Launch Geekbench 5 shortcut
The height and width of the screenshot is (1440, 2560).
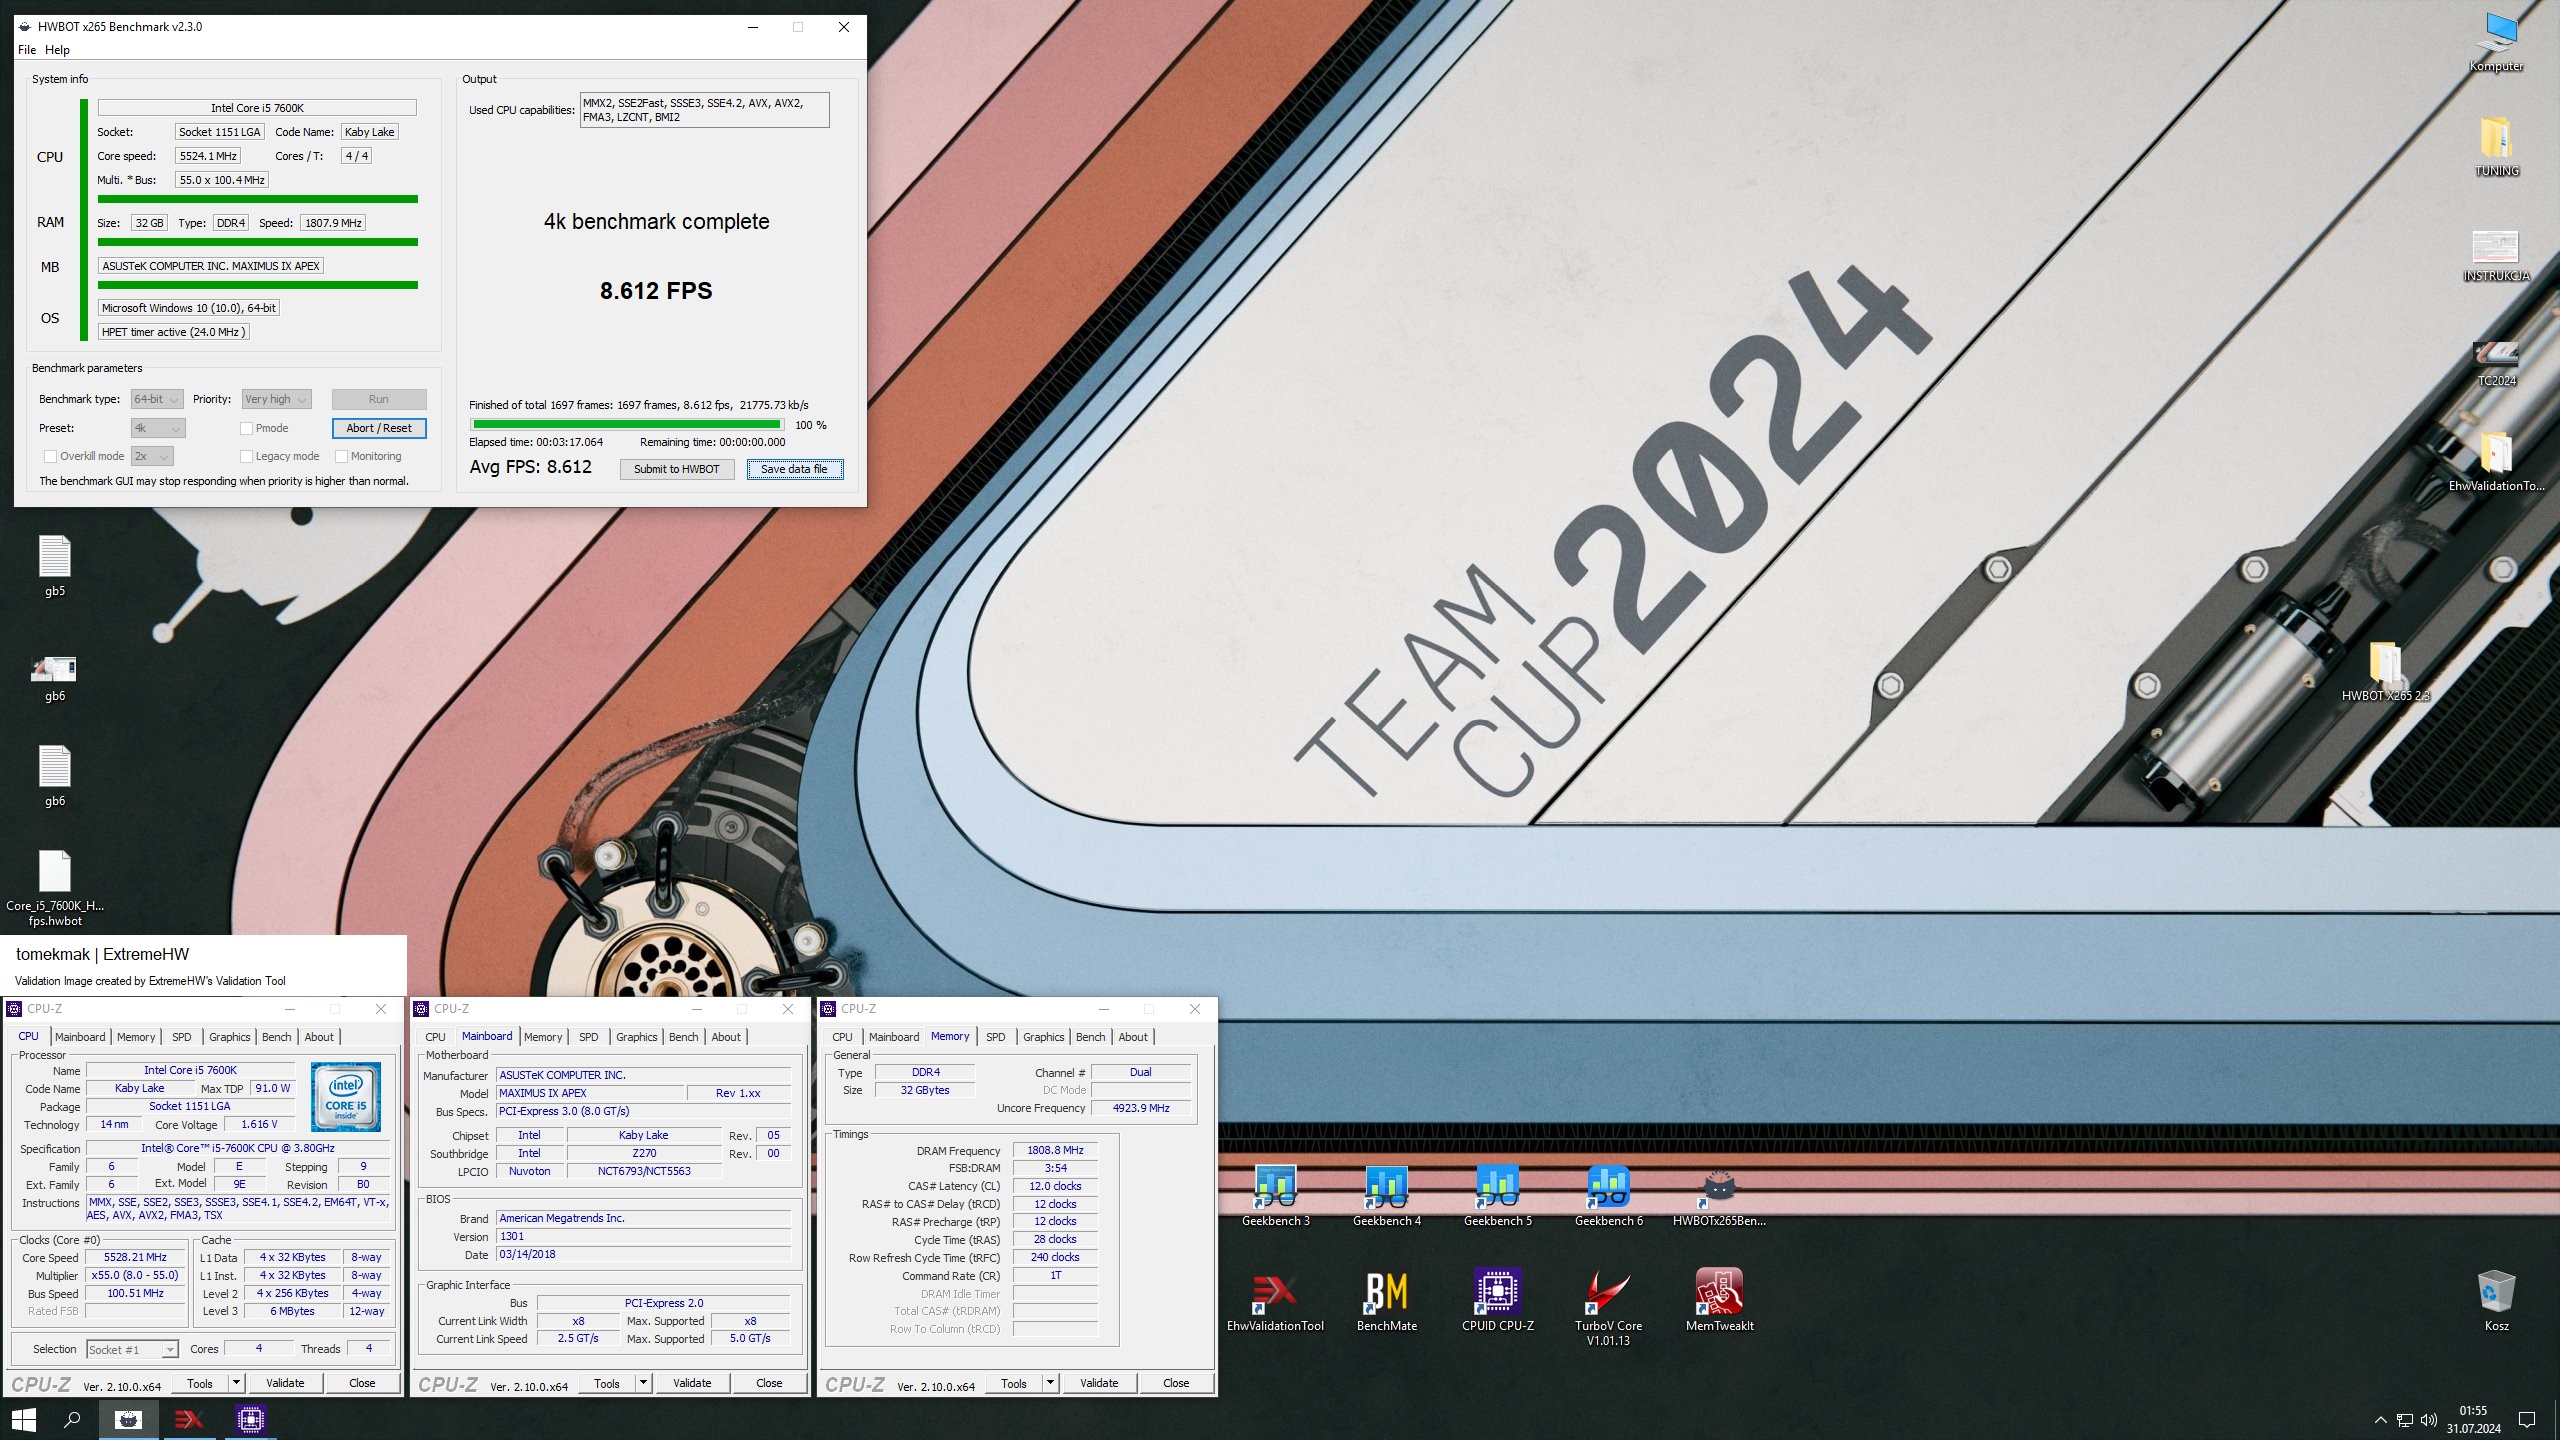1498,1196
